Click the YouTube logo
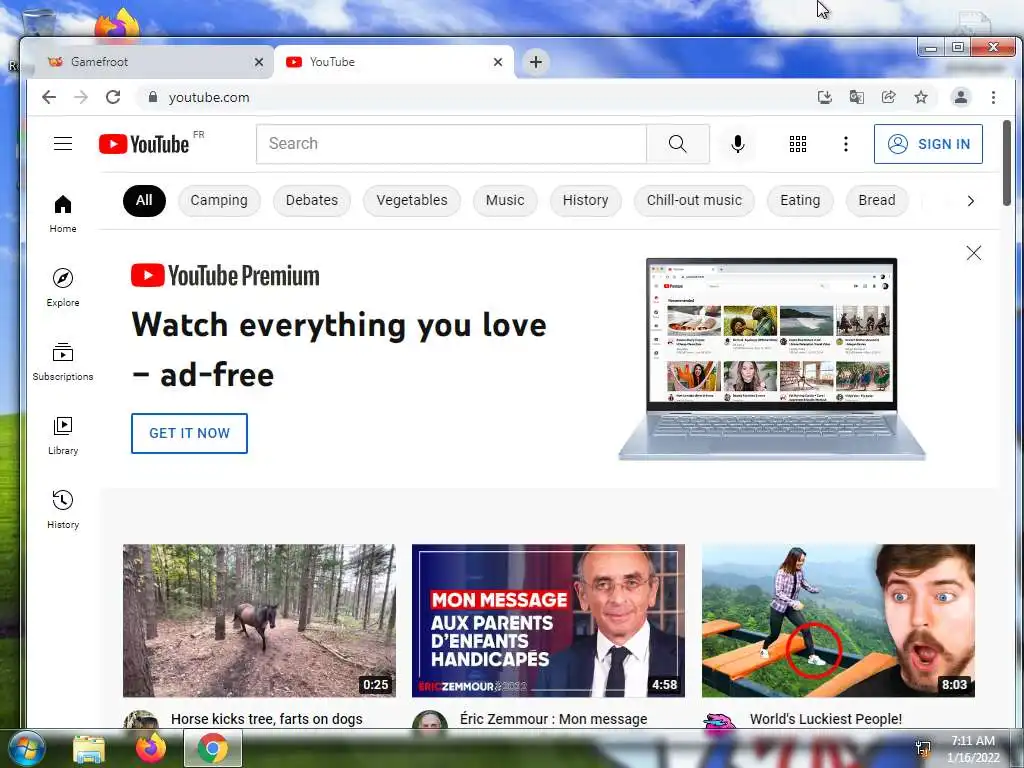1024x768 pixels. [144, 144]
